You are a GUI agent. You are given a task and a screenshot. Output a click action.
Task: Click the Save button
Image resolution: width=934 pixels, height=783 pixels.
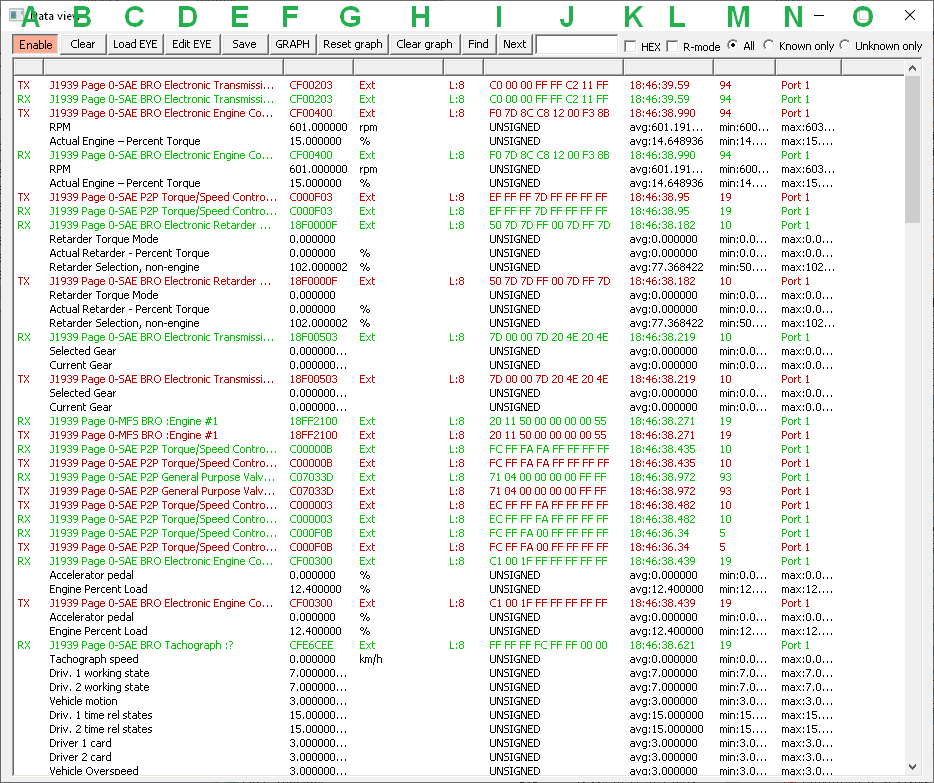[244, 44]
